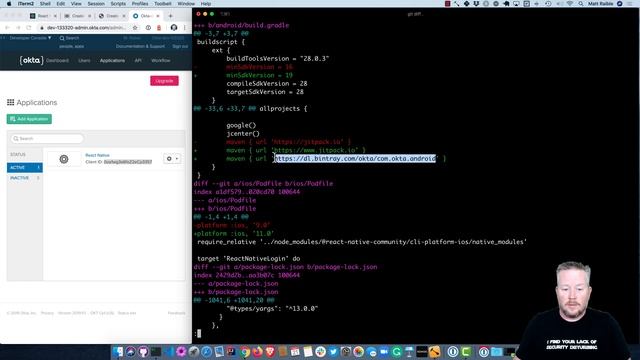640x360 pixels.
Task: Open the browser three-dot menu
Action: 184,28
